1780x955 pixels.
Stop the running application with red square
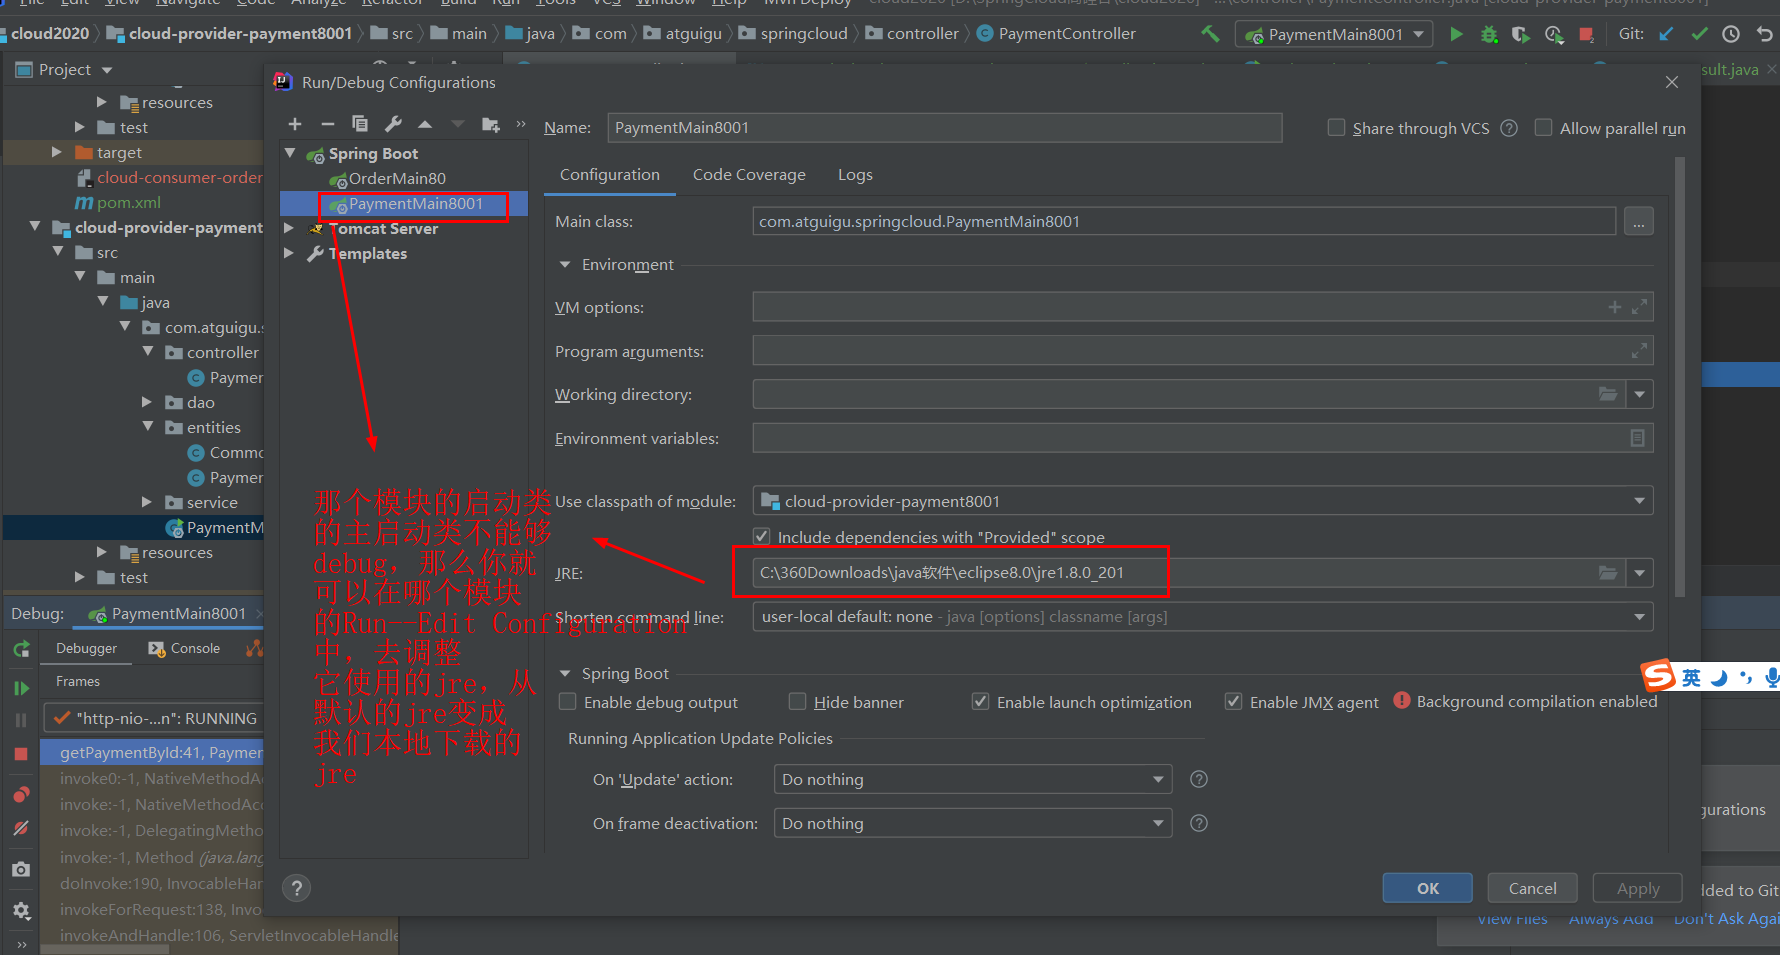pos(1586,33)
